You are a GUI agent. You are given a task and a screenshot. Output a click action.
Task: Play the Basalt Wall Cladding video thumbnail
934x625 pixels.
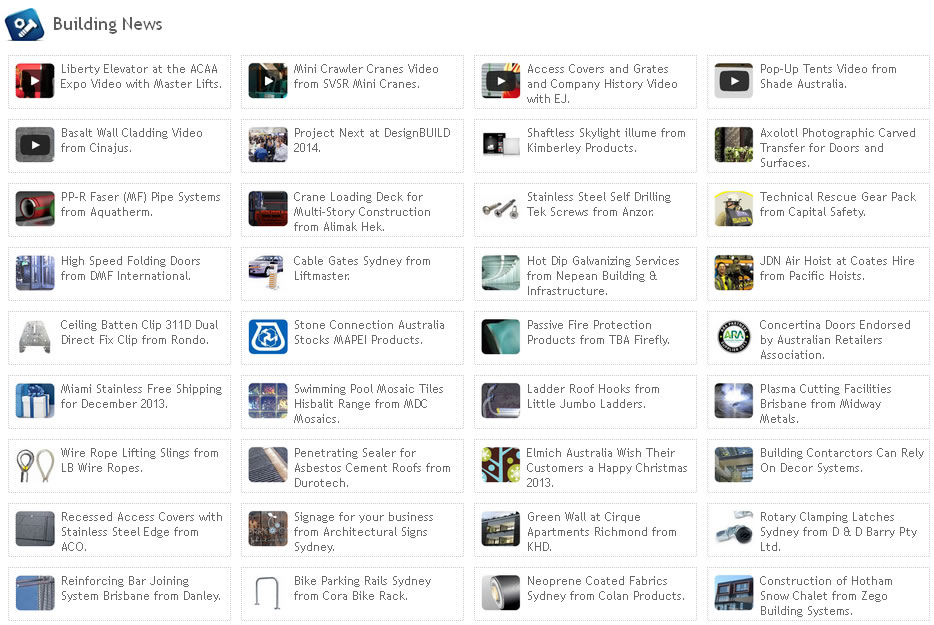click(35, 144)
